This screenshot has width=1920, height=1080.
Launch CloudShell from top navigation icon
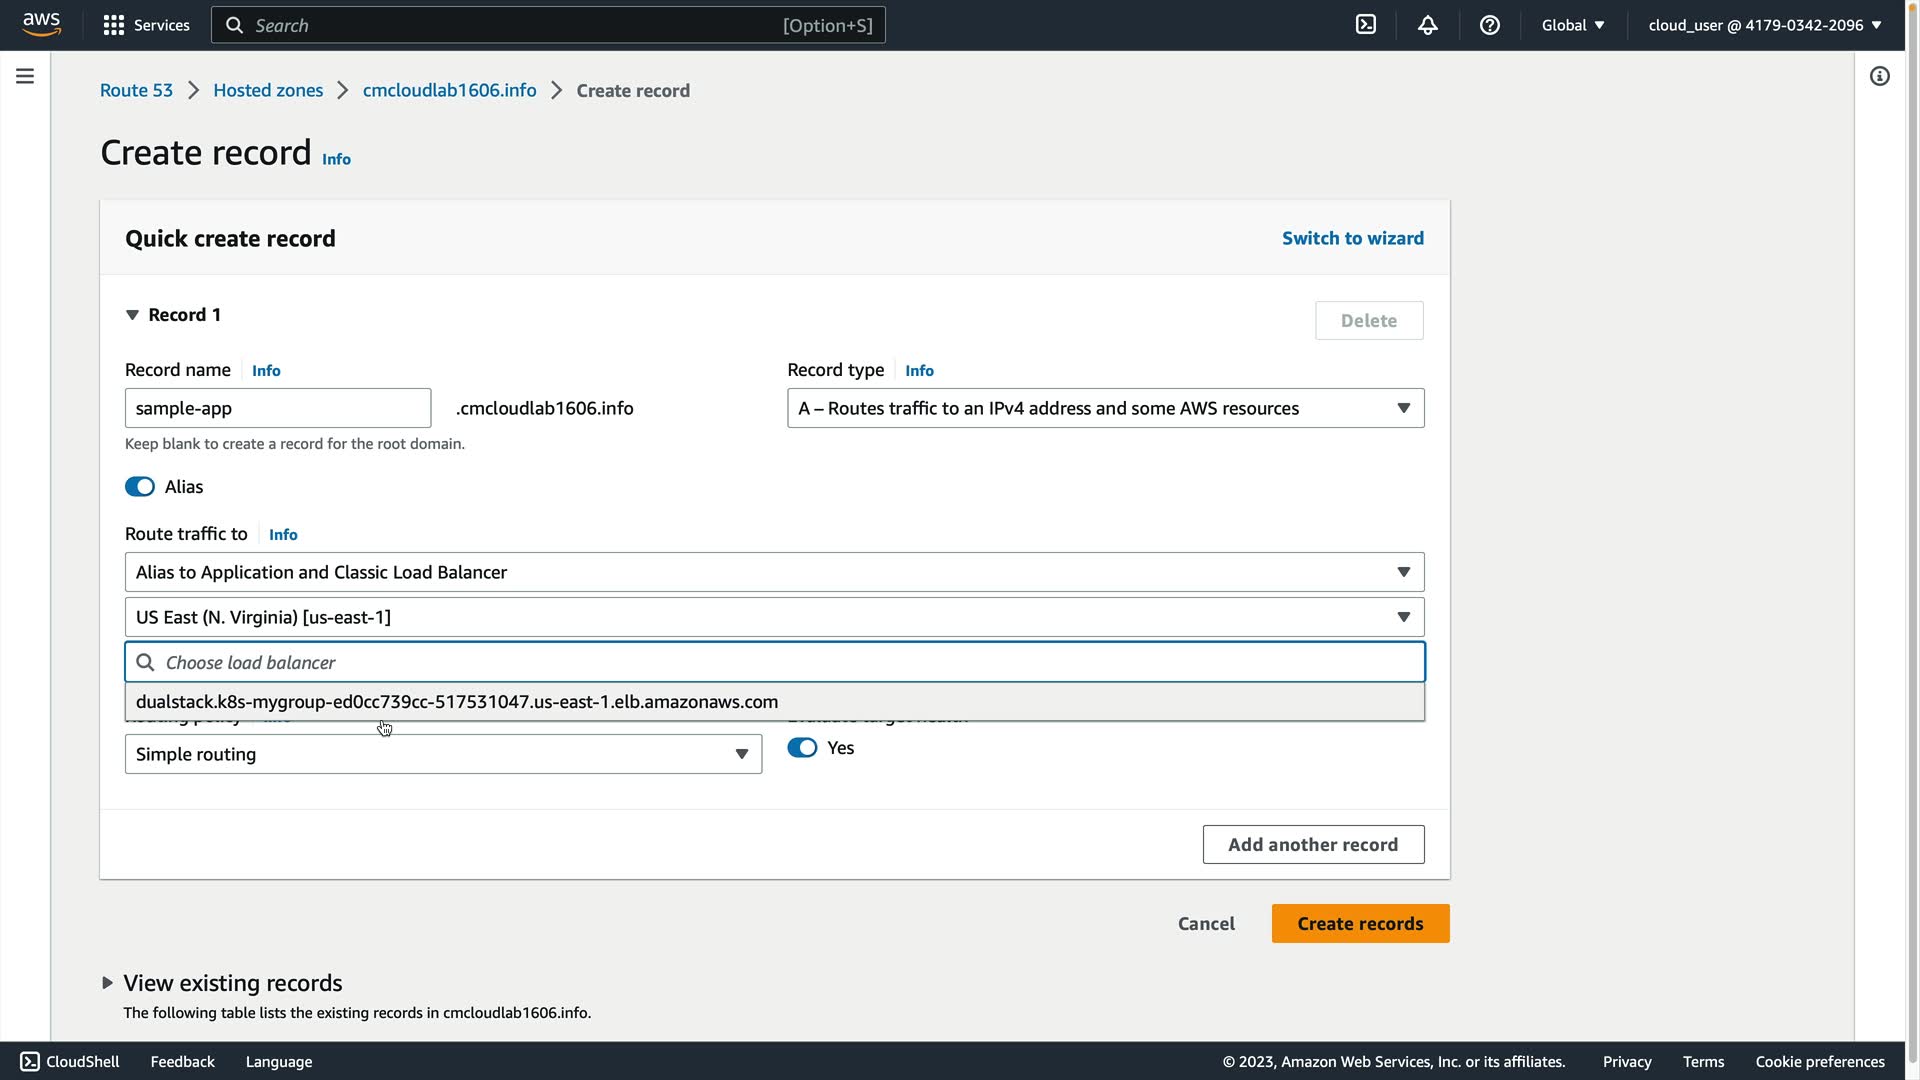1366,25
